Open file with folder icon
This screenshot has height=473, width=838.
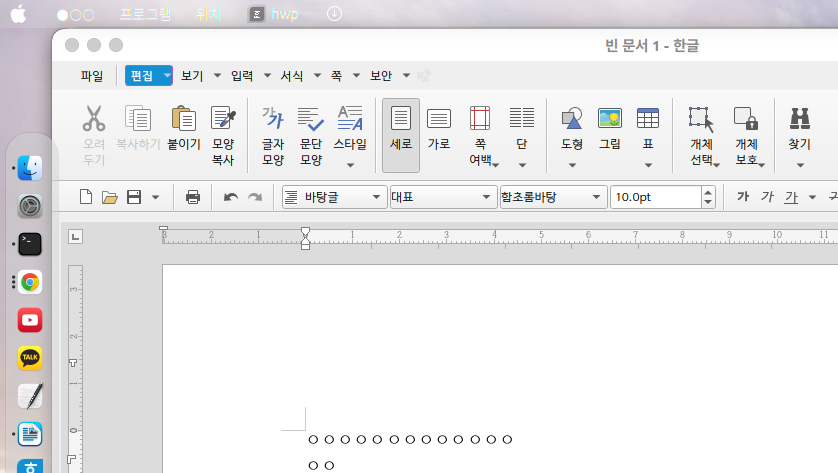pos(110,197)
